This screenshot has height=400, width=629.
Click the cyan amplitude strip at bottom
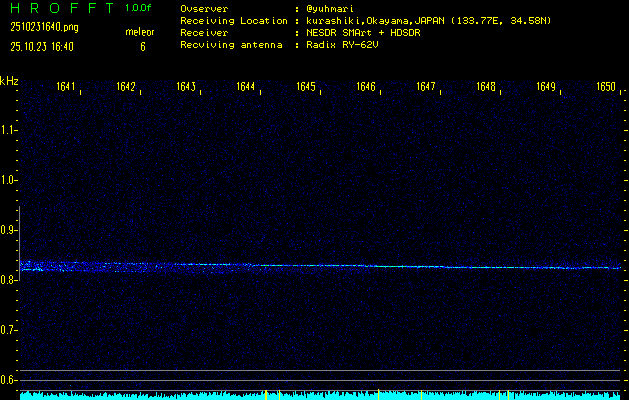pos(320,395)
